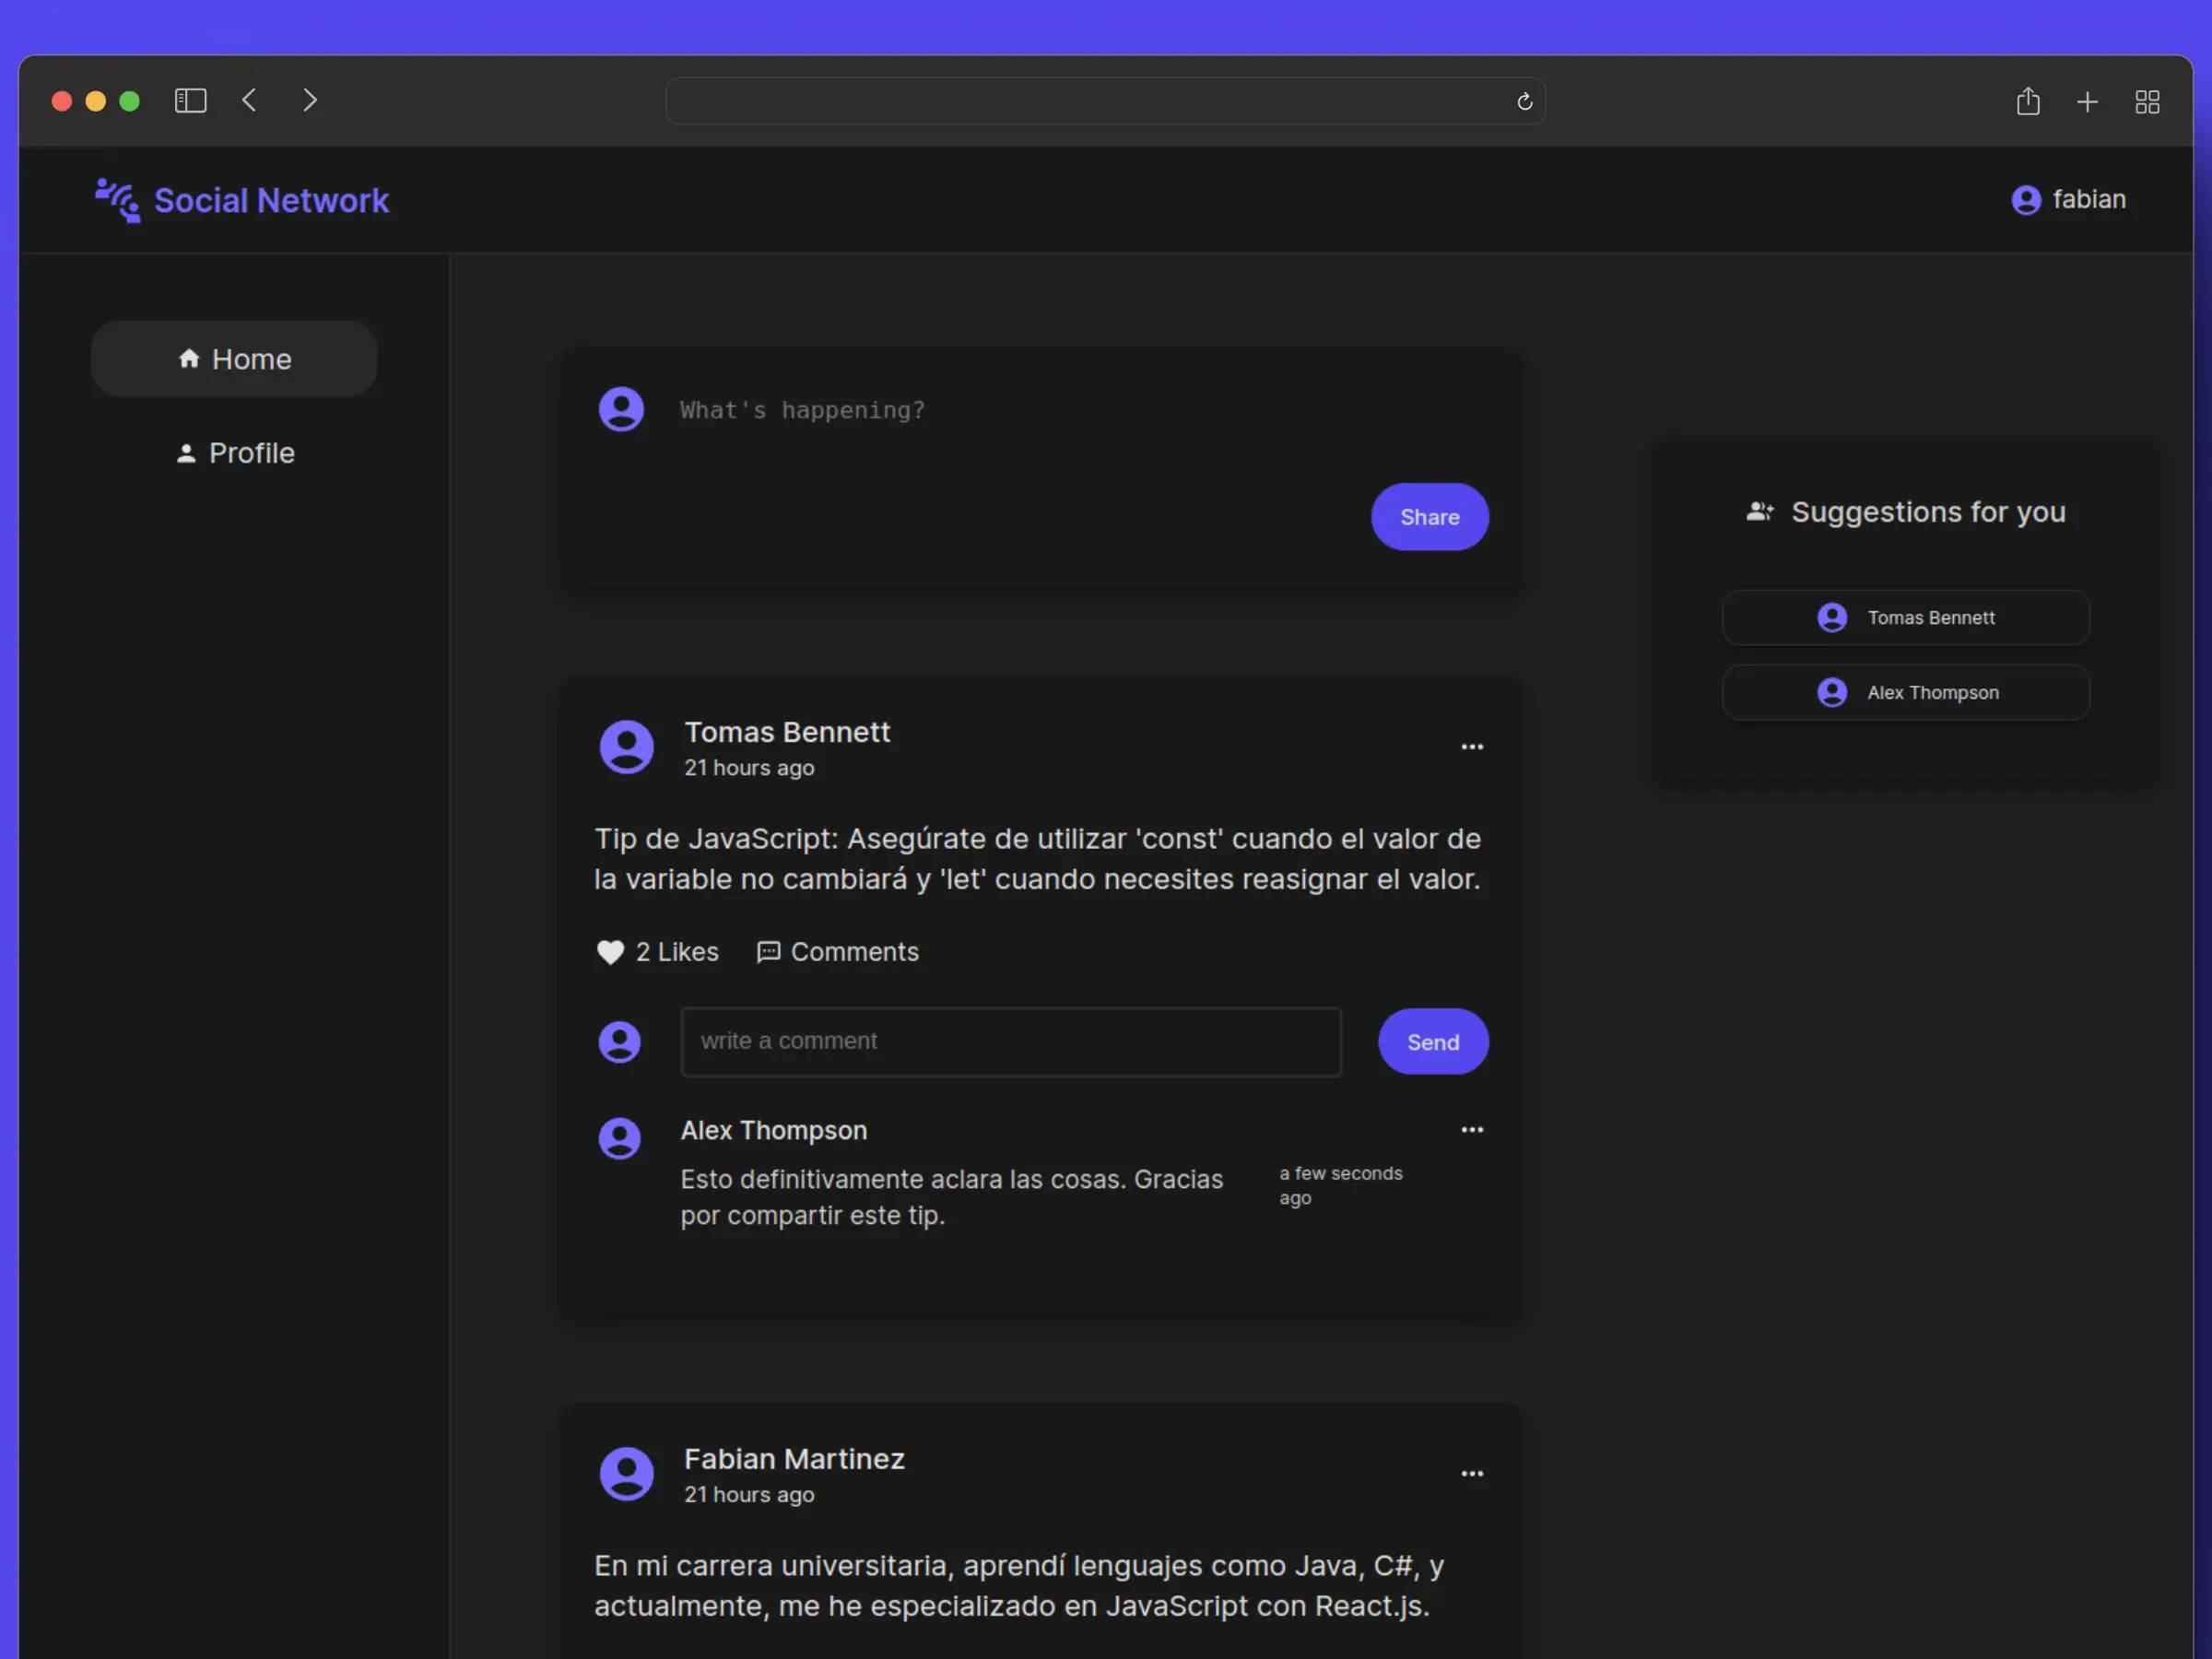
Task: Click the comment bubble icon on Tomas's post
Action: (768, 952)
